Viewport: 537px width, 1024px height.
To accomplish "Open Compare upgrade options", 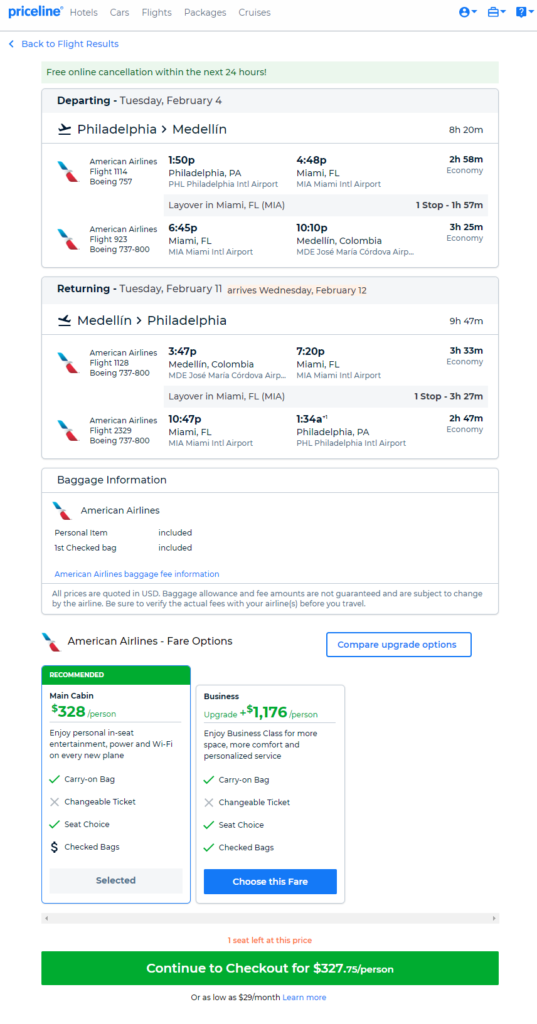I will [399, 645].
